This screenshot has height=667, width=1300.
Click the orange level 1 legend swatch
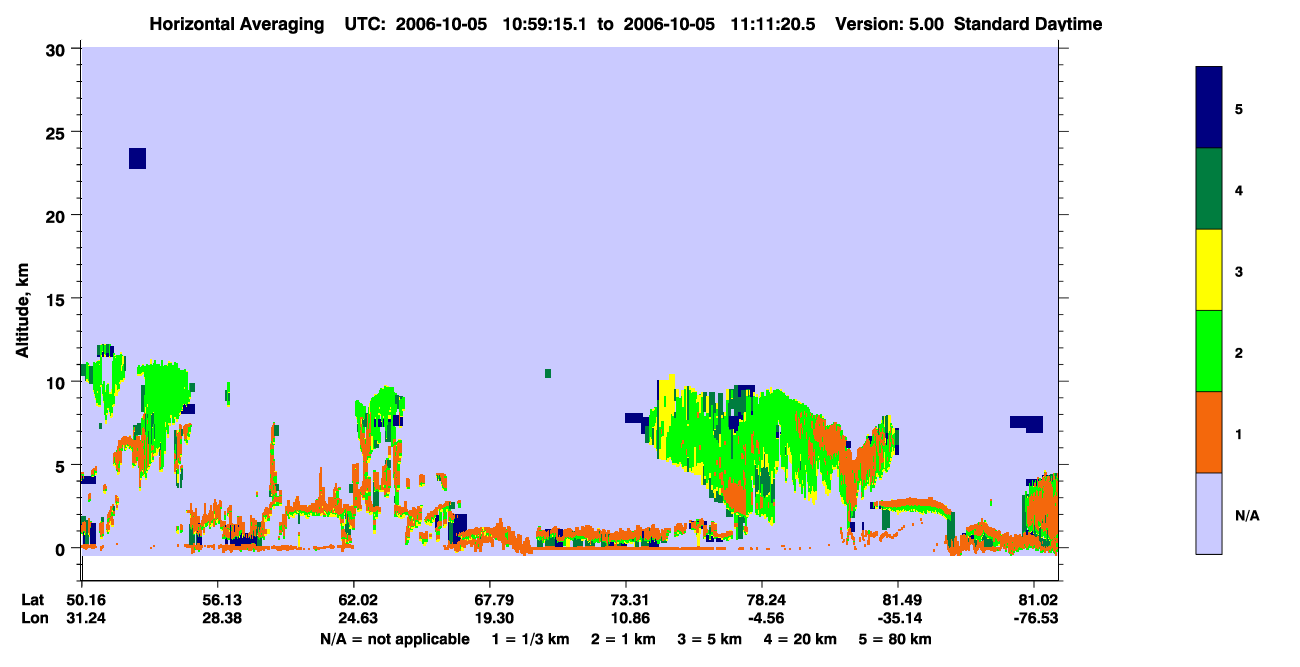pyautogui.click(x=1209, y=432)
